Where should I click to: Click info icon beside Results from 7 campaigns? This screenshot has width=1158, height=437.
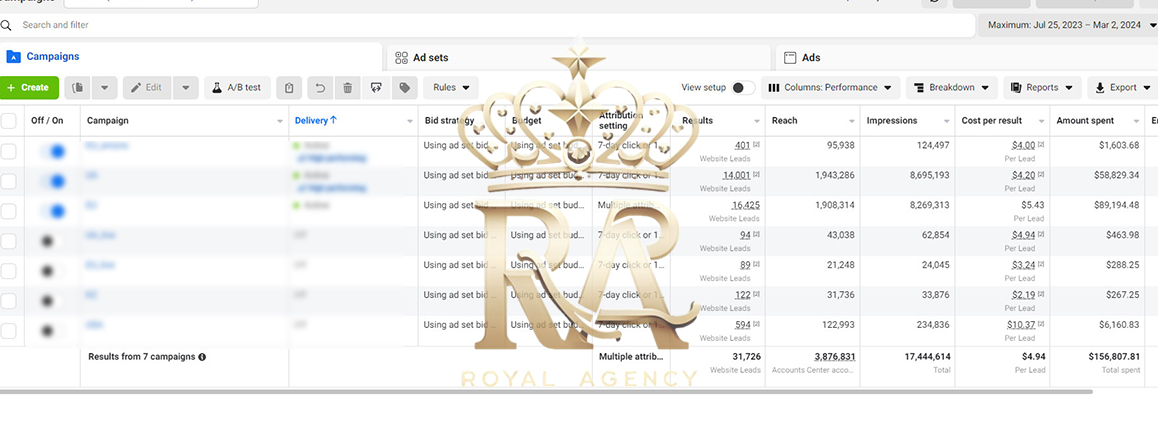202,357
